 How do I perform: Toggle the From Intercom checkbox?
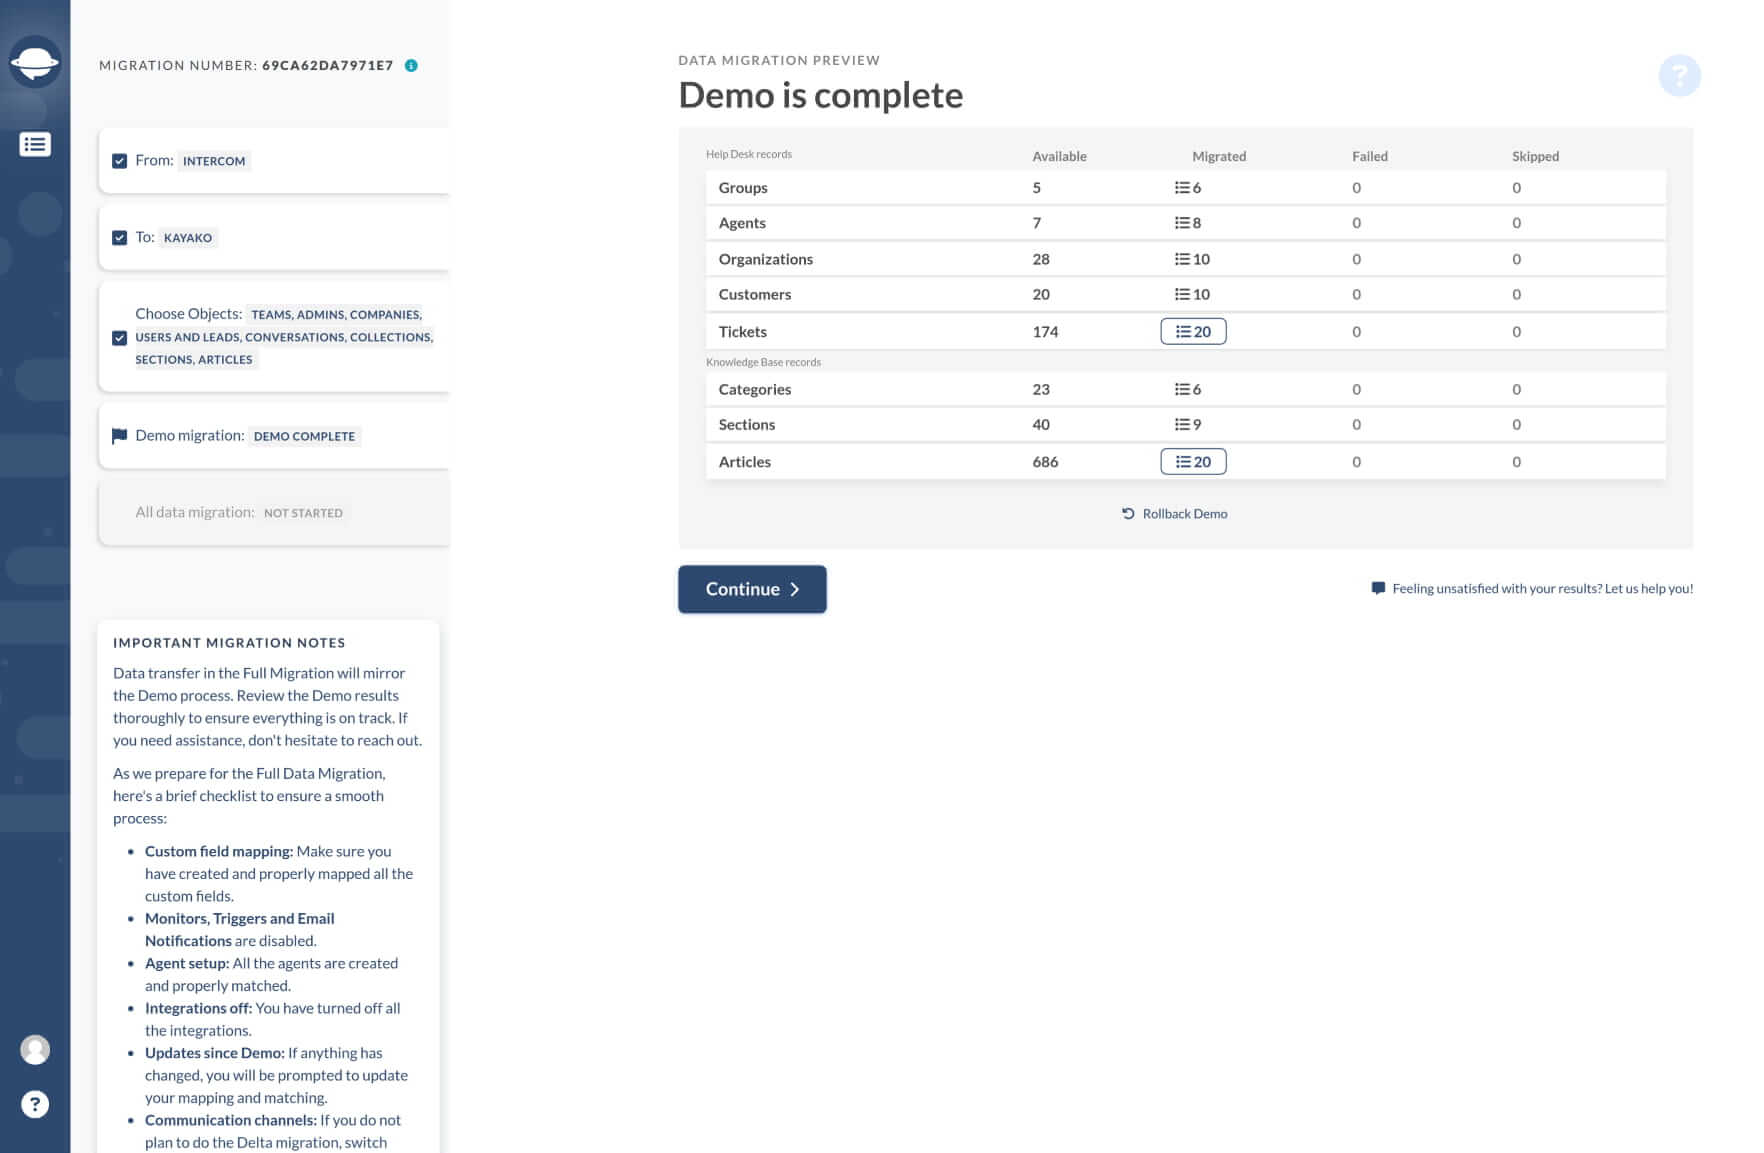[x=120, y=161]
